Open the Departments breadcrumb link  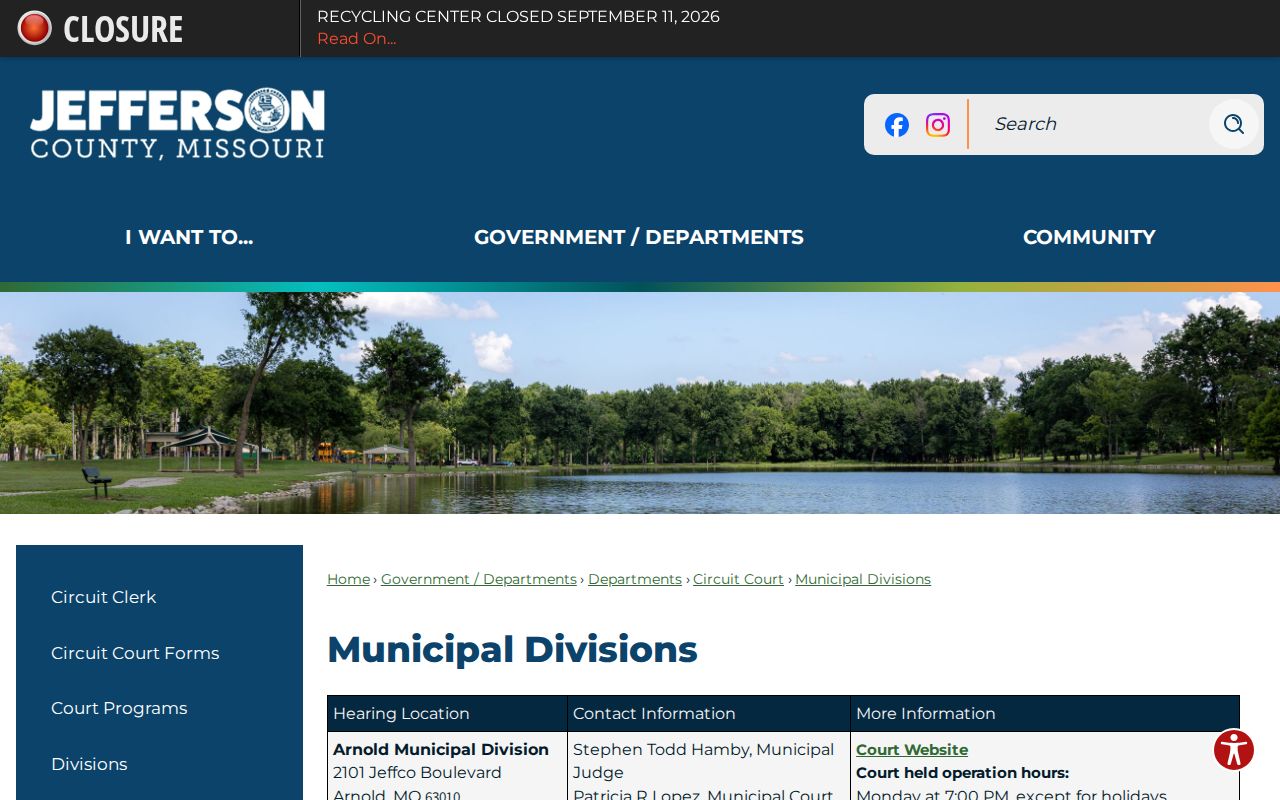point(635,579)
